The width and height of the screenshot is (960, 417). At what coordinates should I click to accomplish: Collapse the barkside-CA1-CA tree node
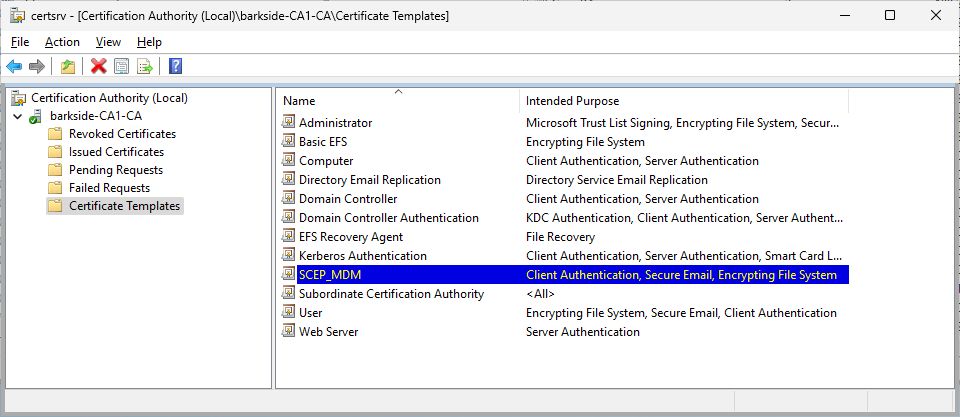click(18, 116)
